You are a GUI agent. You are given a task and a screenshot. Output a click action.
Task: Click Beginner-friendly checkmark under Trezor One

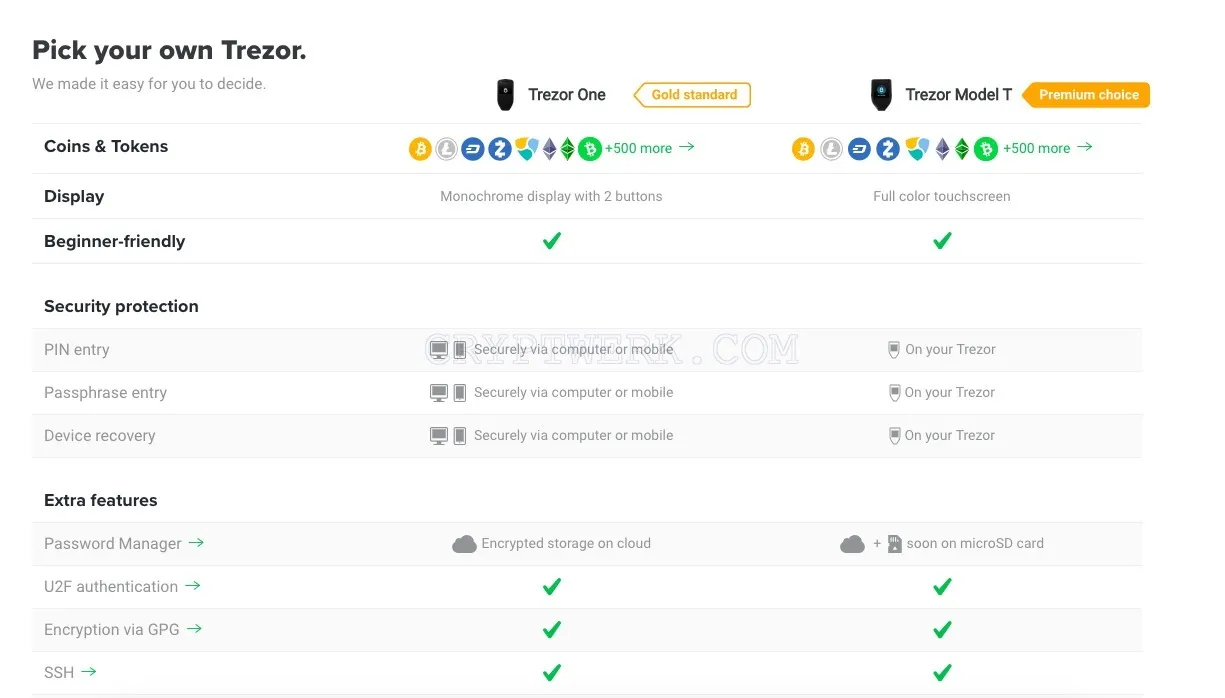pyautogui.click(x=551, y=241)
